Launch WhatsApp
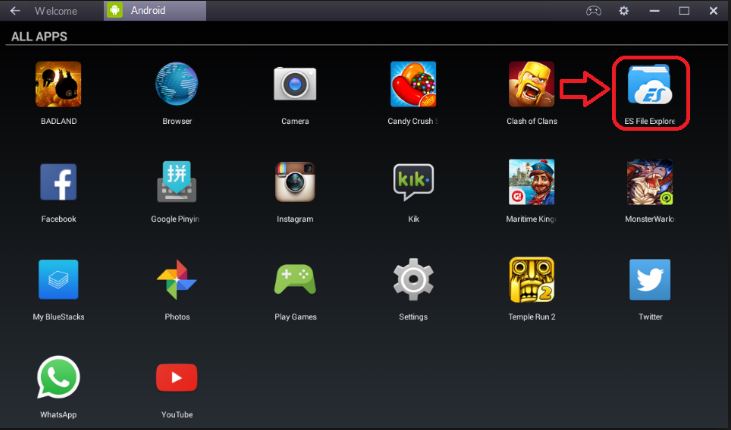 [x=58, y=377]
